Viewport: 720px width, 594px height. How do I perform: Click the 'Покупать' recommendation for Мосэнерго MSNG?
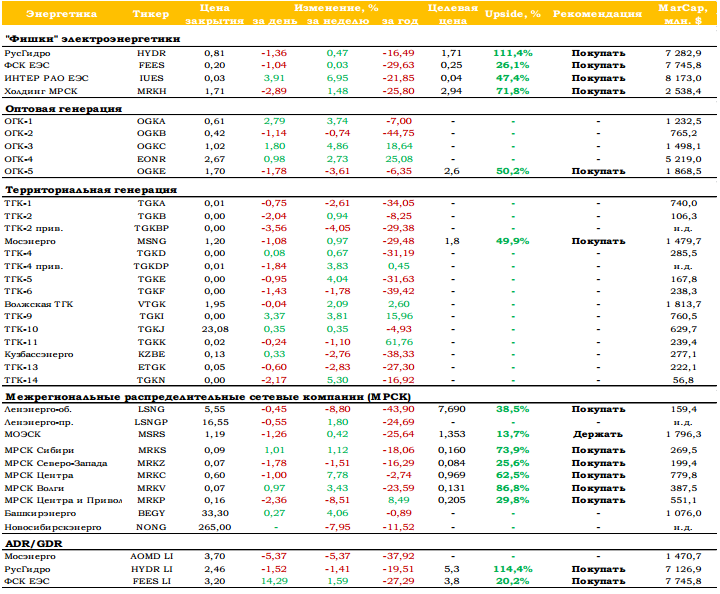point(598,241)
